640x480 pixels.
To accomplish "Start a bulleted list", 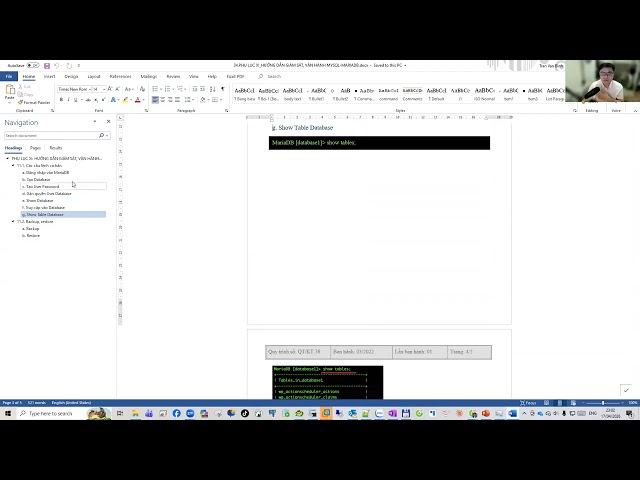I will click(155, 89).
